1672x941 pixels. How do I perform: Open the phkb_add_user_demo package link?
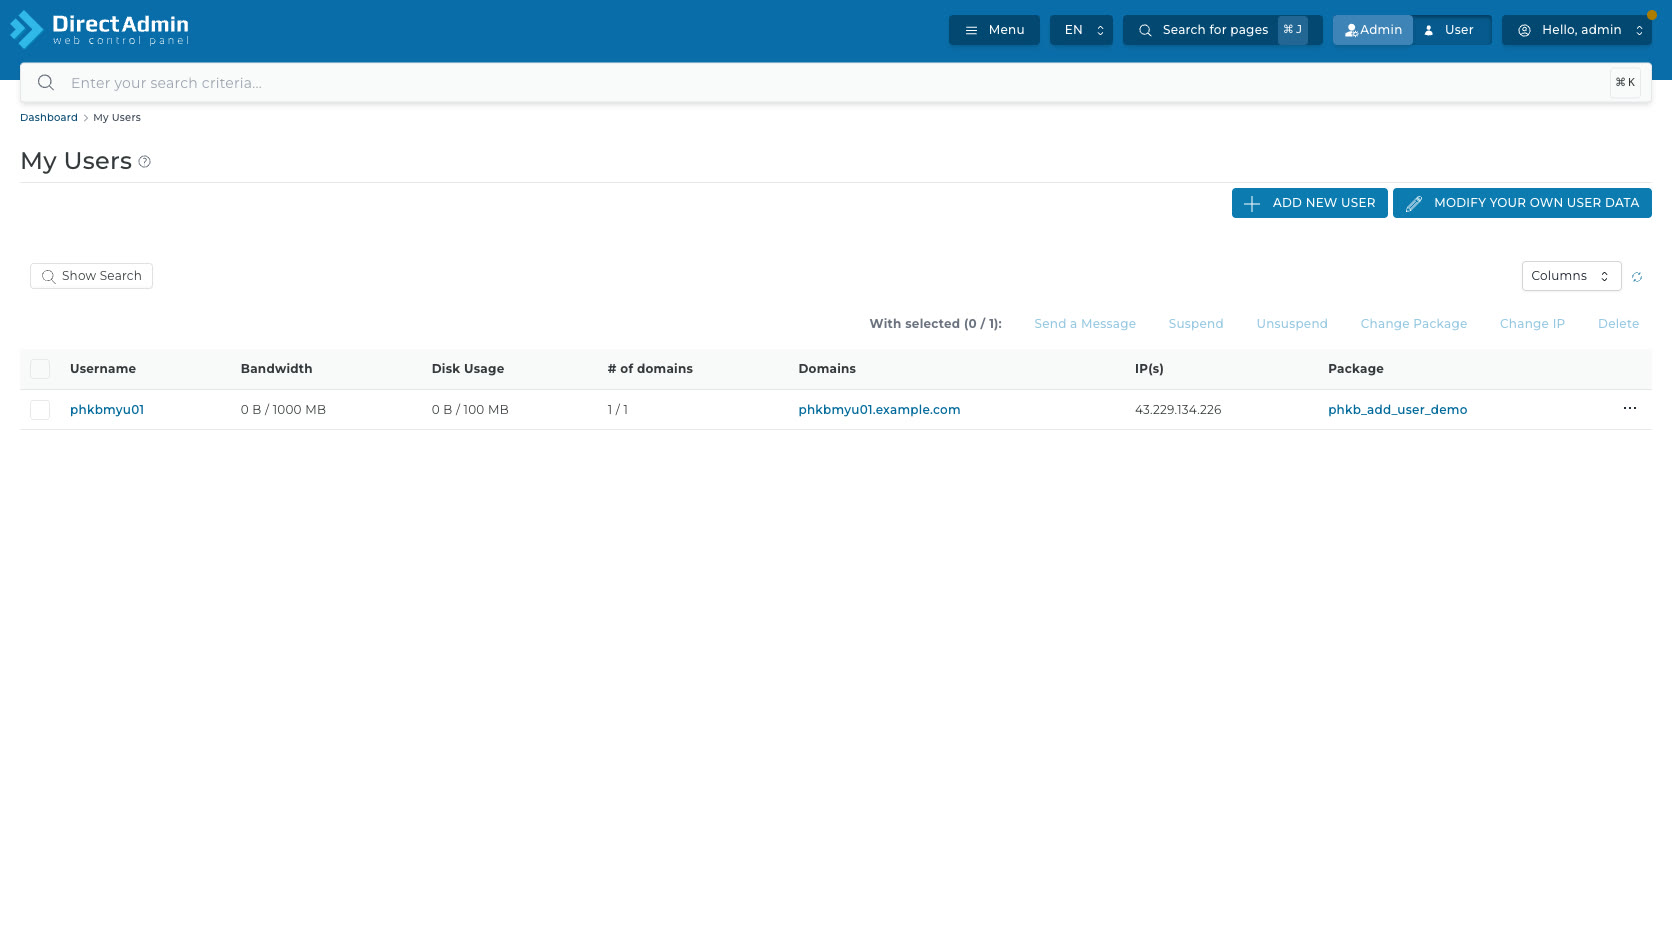point(1398,410)
